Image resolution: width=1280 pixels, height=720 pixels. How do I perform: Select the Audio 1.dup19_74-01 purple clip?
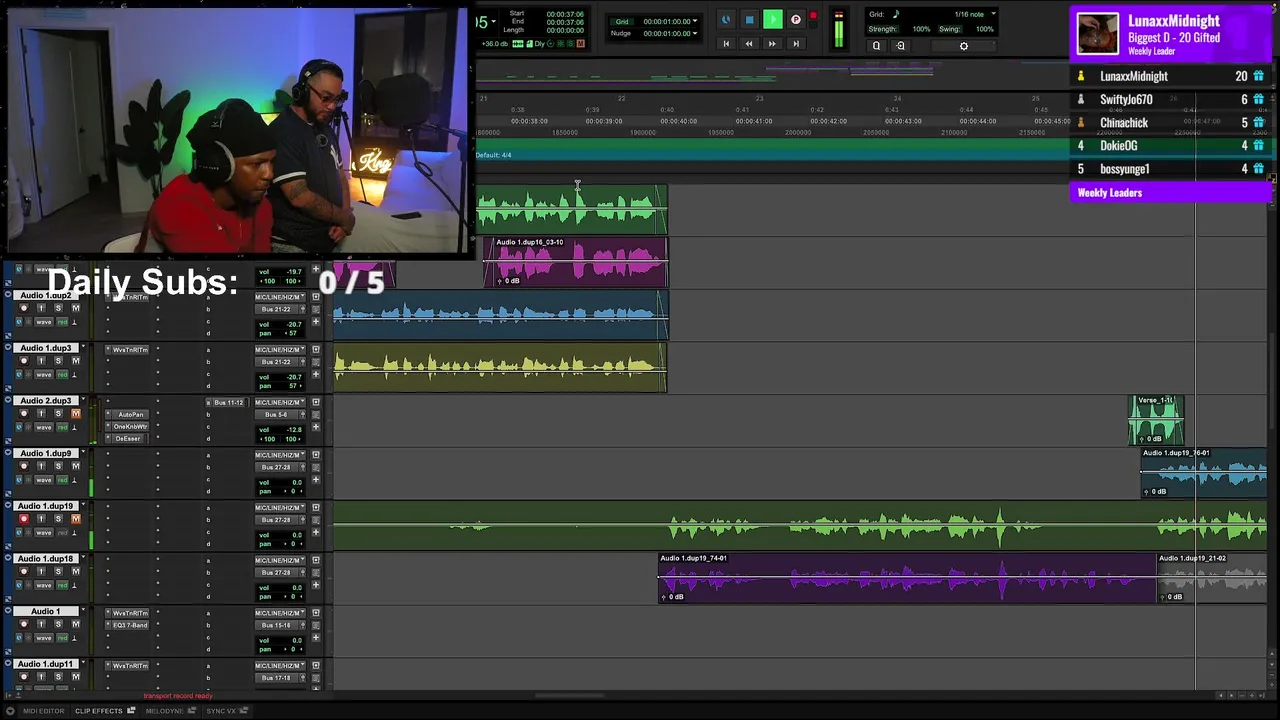tap(907, 577)
